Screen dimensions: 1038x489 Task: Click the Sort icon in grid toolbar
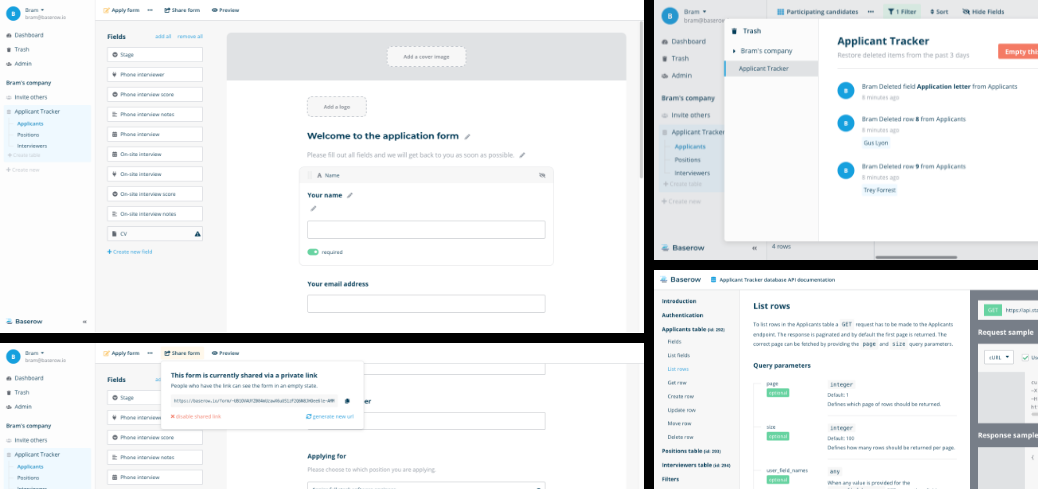939,11
